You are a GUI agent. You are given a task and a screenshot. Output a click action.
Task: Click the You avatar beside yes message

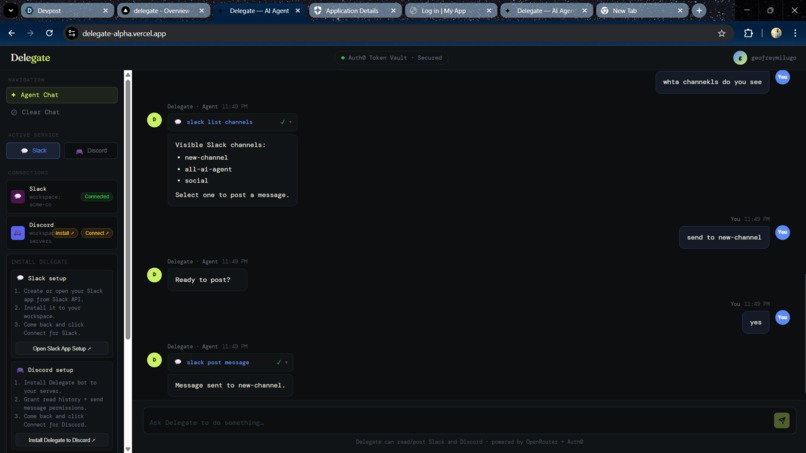pos(782,317)
